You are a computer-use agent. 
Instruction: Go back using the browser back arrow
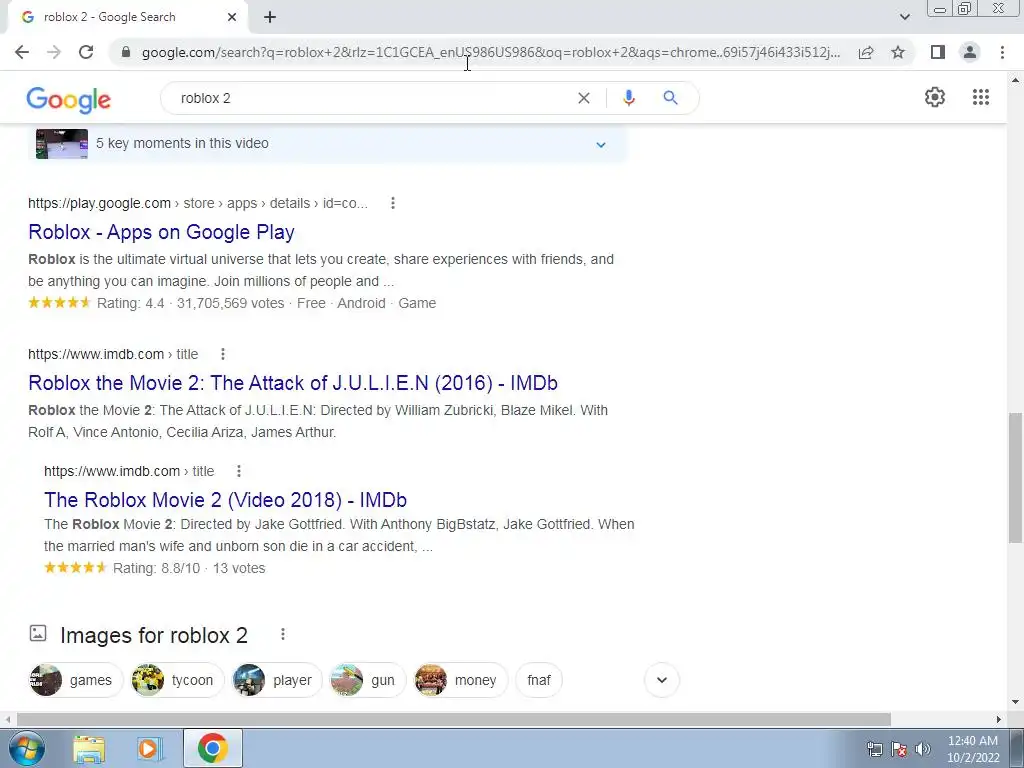pyautogui.click(x=22, y=52)
